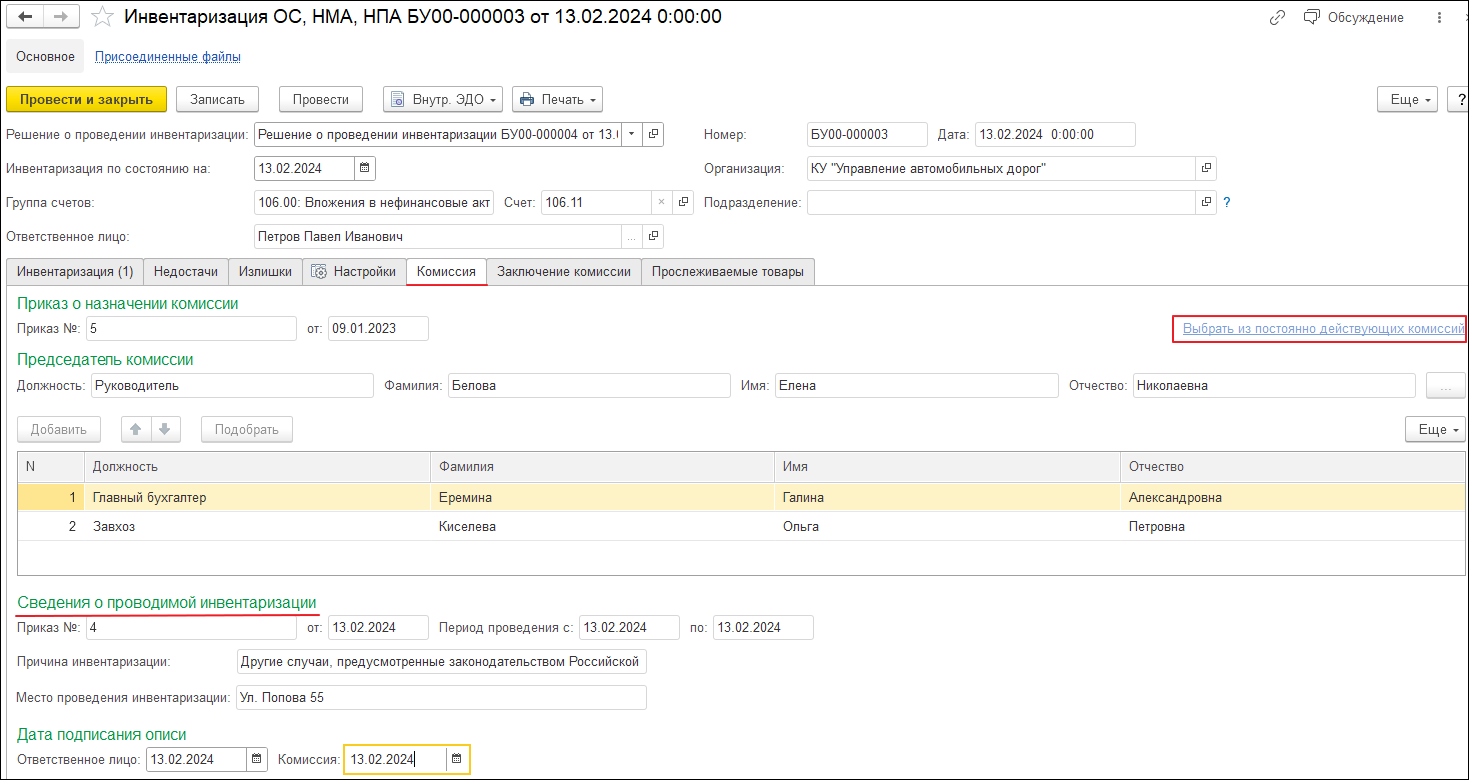Click commission order number field with 5
Screen dimensions: 1469x780
[x=192, y=328]
